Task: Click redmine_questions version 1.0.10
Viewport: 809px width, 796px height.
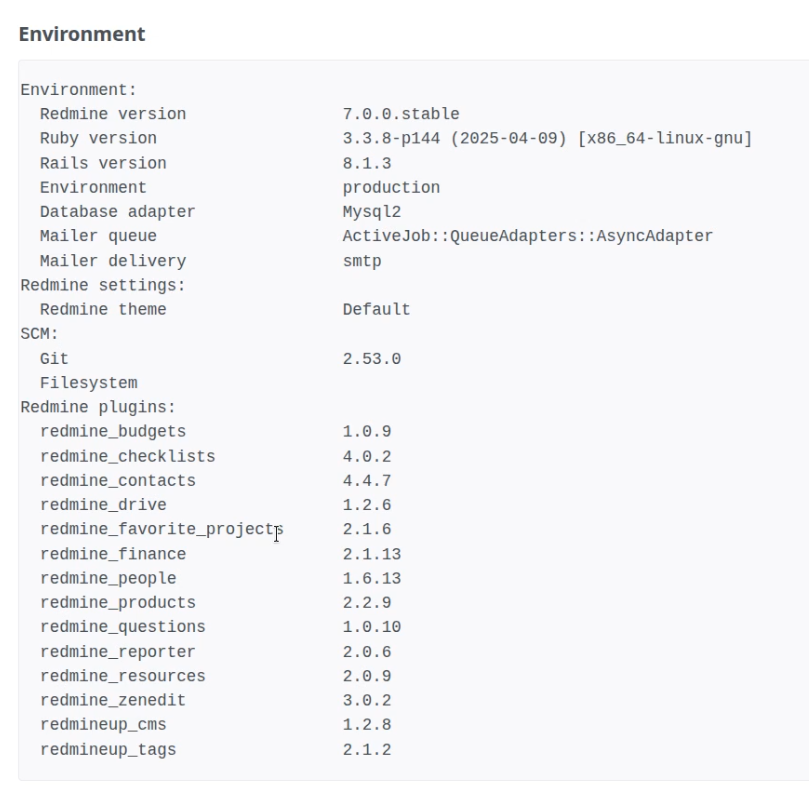Action: pos(371,627)
